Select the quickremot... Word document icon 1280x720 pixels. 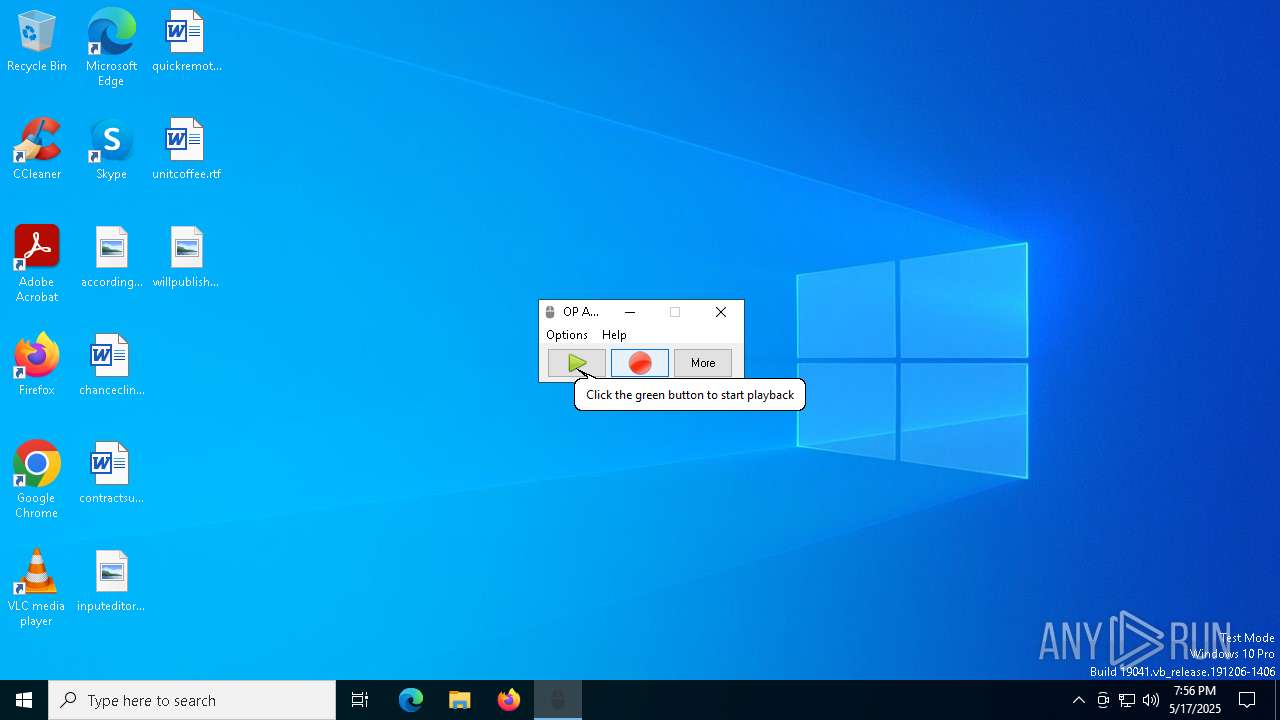[x=187, y=41]
